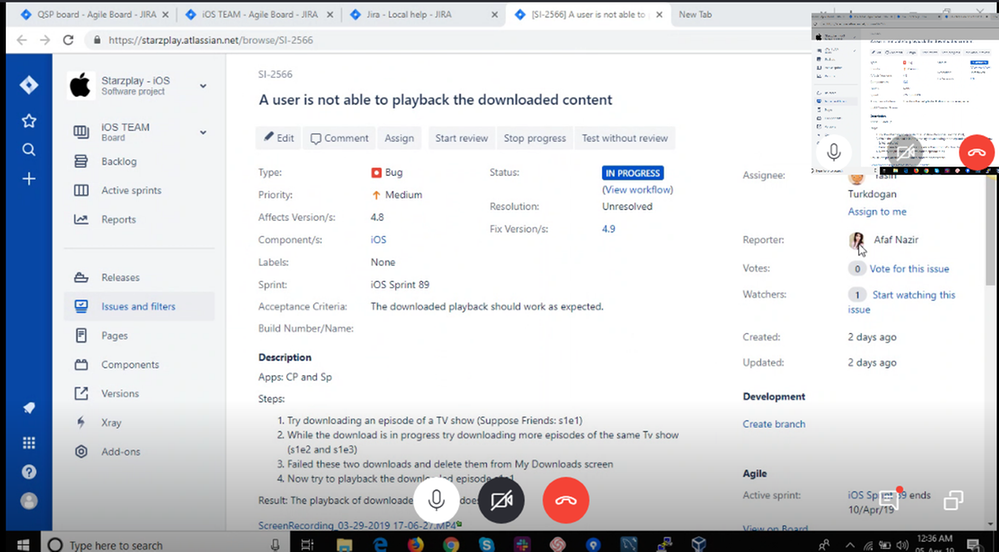This screenshot has height=552, width=999.
Task: Click the Test without review button
Action: tap(624, 138)
